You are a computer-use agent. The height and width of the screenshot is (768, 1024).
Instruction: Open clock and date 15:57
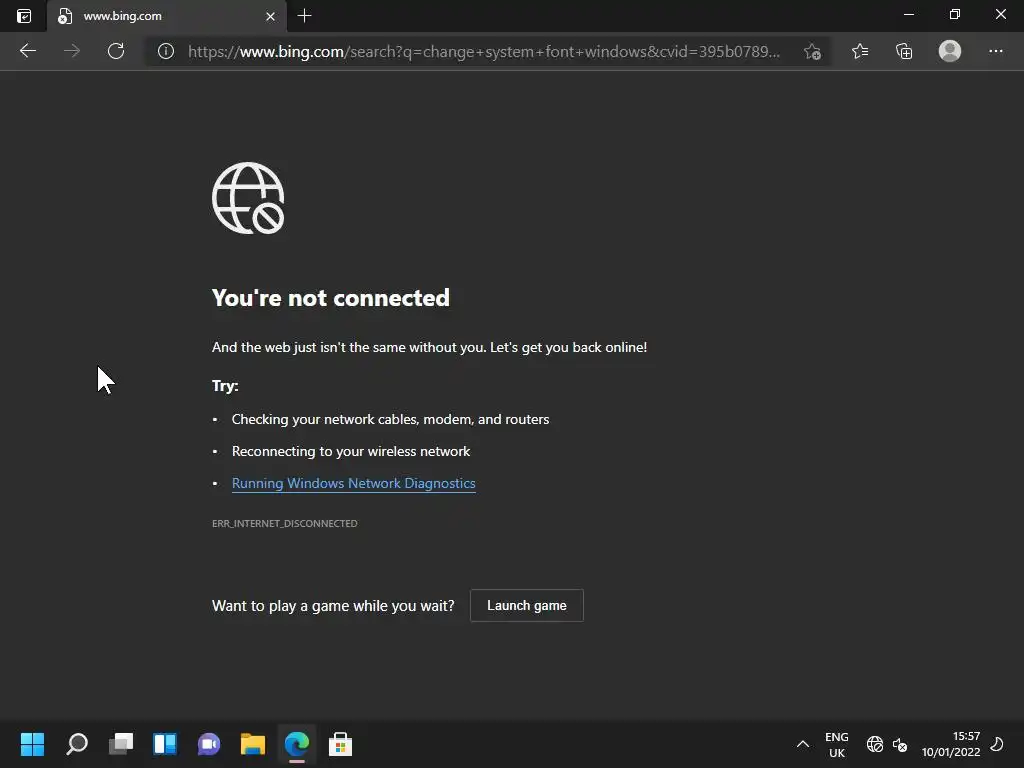951,744
